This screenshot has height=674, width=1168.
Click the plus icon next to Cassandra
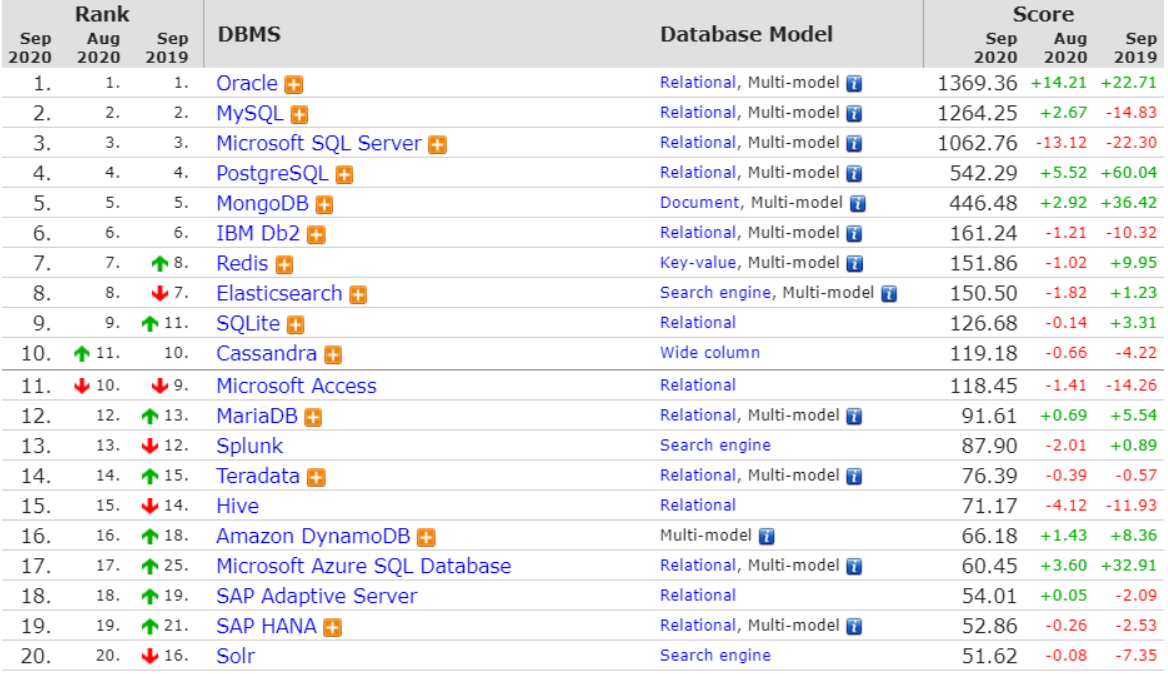(333, 355)
